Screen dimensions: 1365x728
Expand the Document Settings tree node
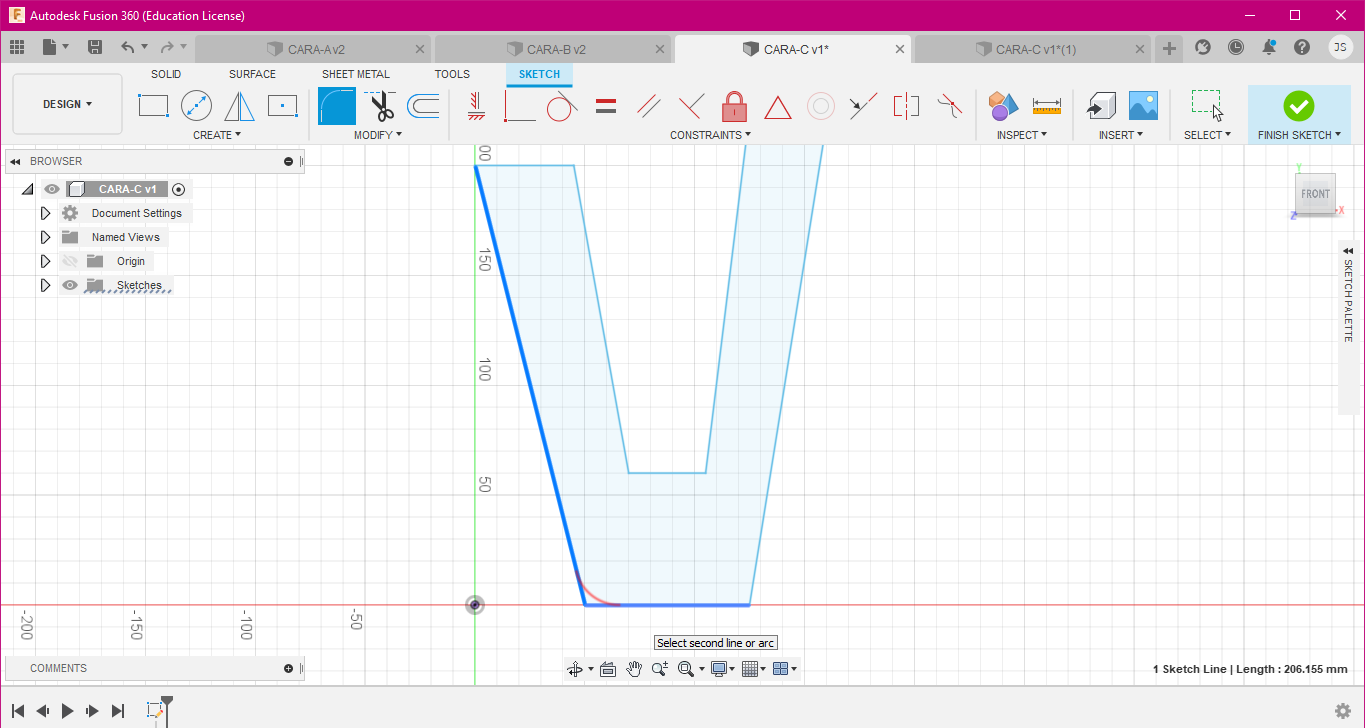click(45, 213)
